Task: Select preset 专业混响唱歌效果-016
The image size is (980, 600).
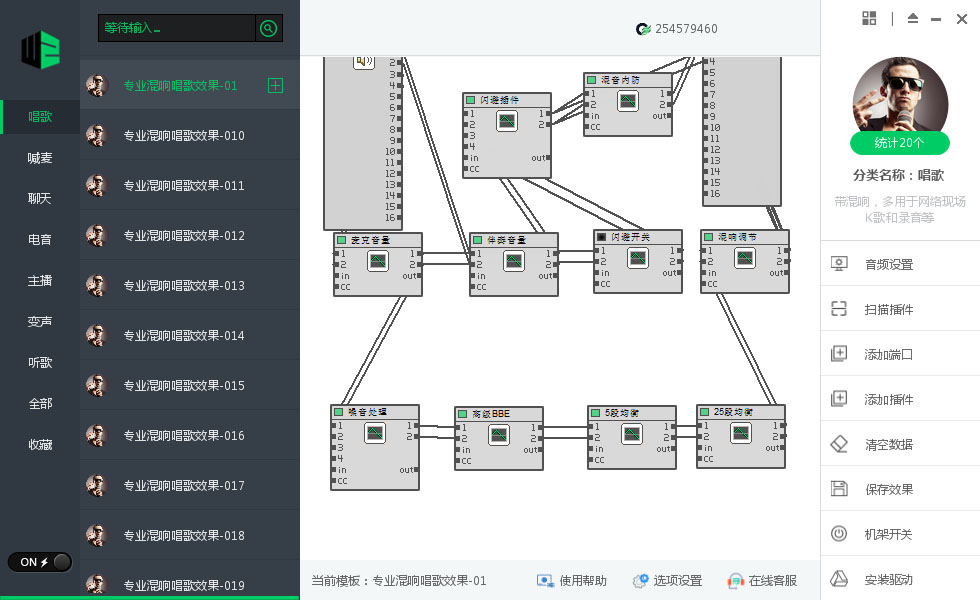Action: pos(190,436)
